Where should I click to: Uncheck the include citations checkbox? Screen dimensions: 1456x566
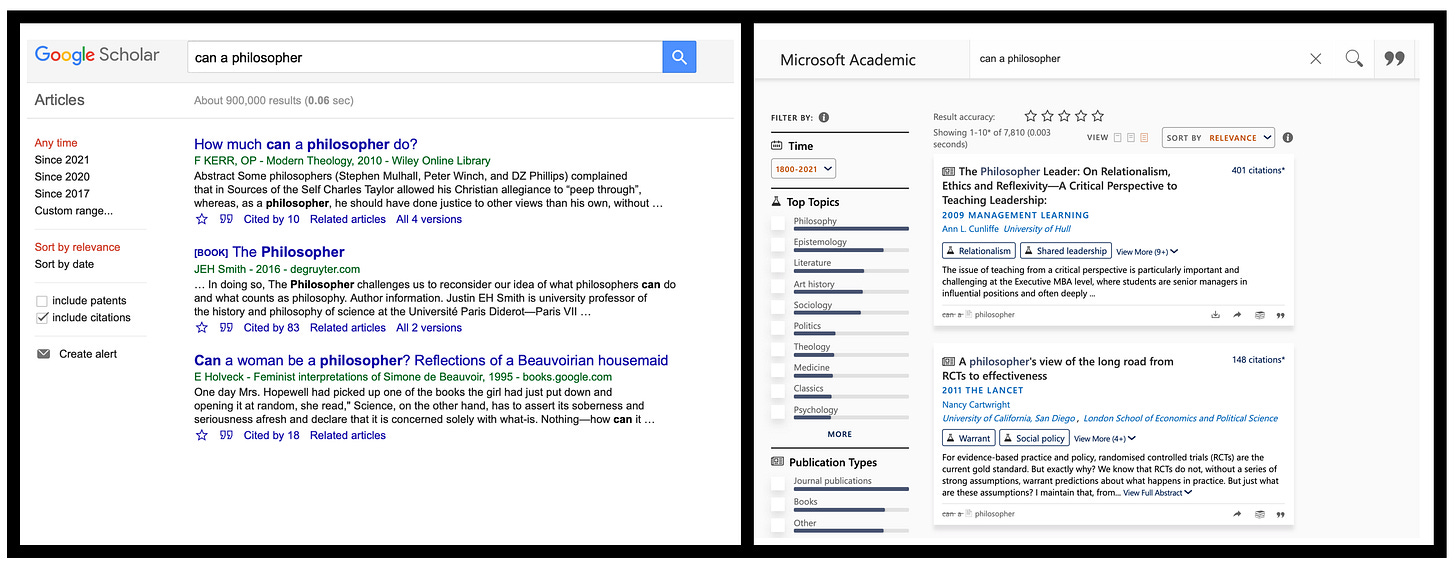tap(42, 318)
